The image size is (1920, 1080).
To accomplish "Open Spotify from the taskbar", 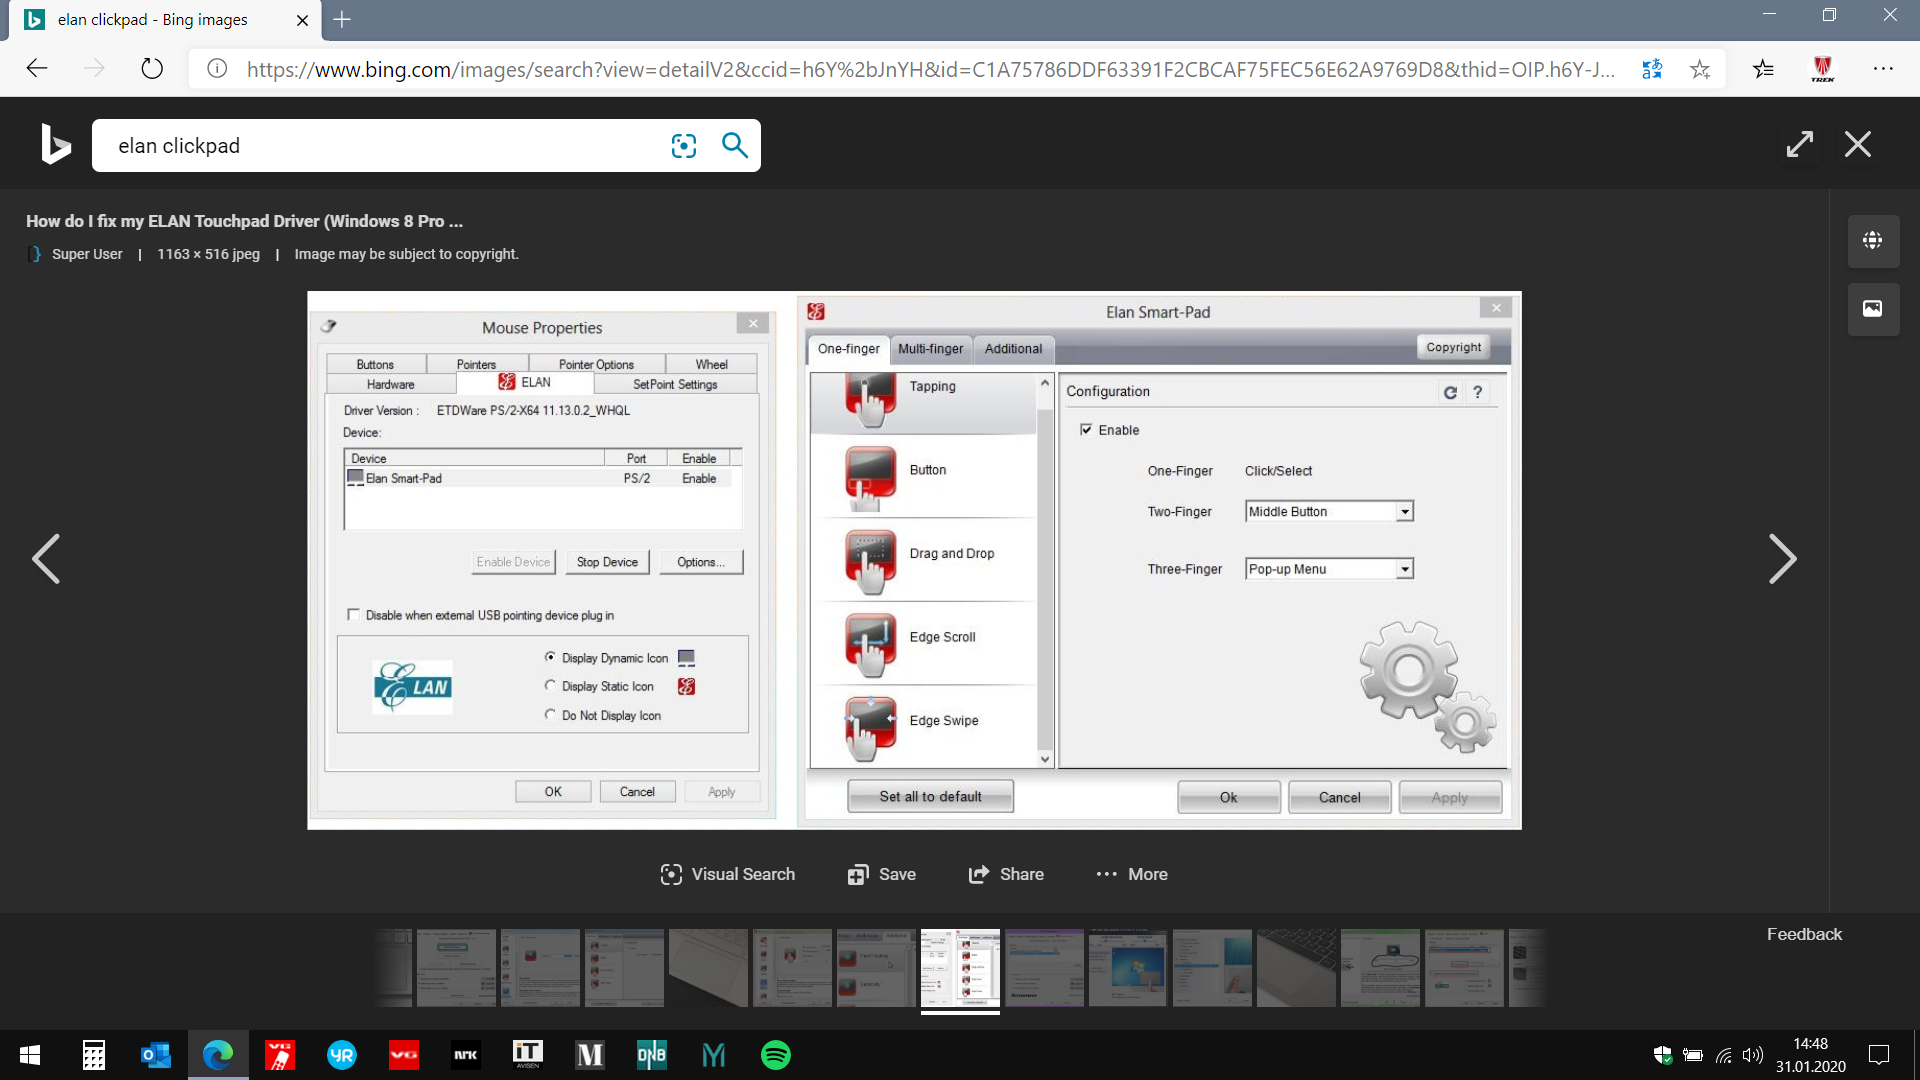I will tap(776, 1055).
